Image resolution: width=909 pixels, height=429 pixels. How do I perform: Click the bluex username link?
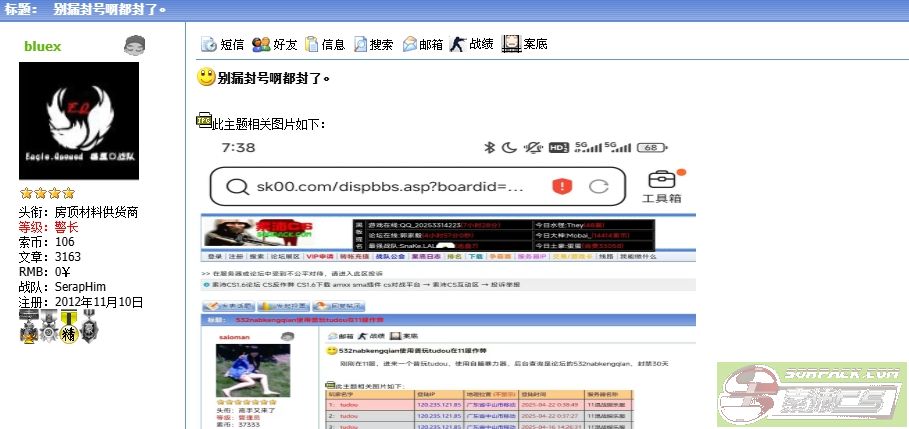click(43, 46)
